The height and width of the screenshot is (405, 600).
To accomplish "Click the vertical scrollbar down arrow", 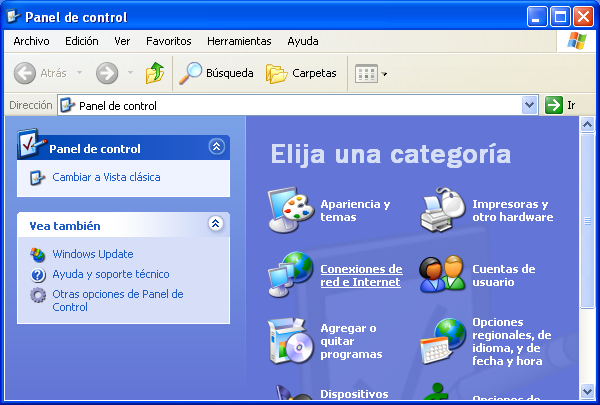I will (x=587, y=390).
